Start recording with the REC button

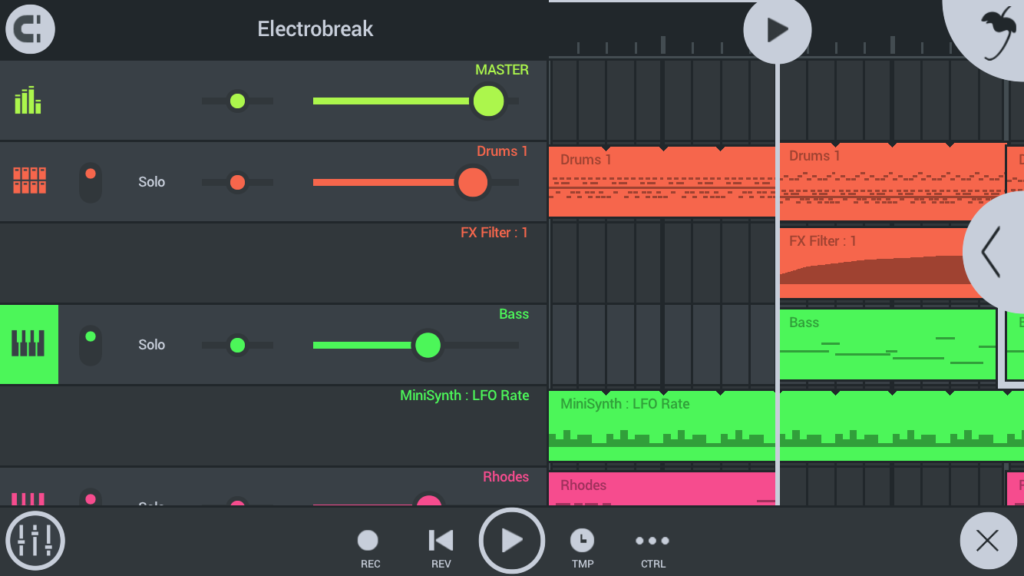(369, 548)
